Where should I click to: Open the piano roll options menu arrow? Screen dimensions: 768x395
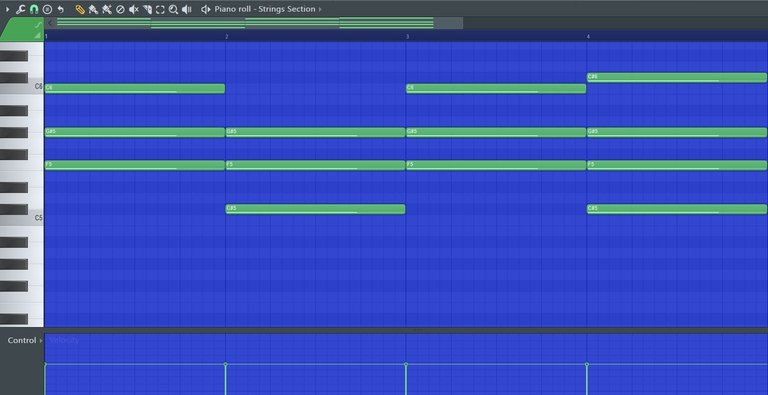(x=7, y=9)
